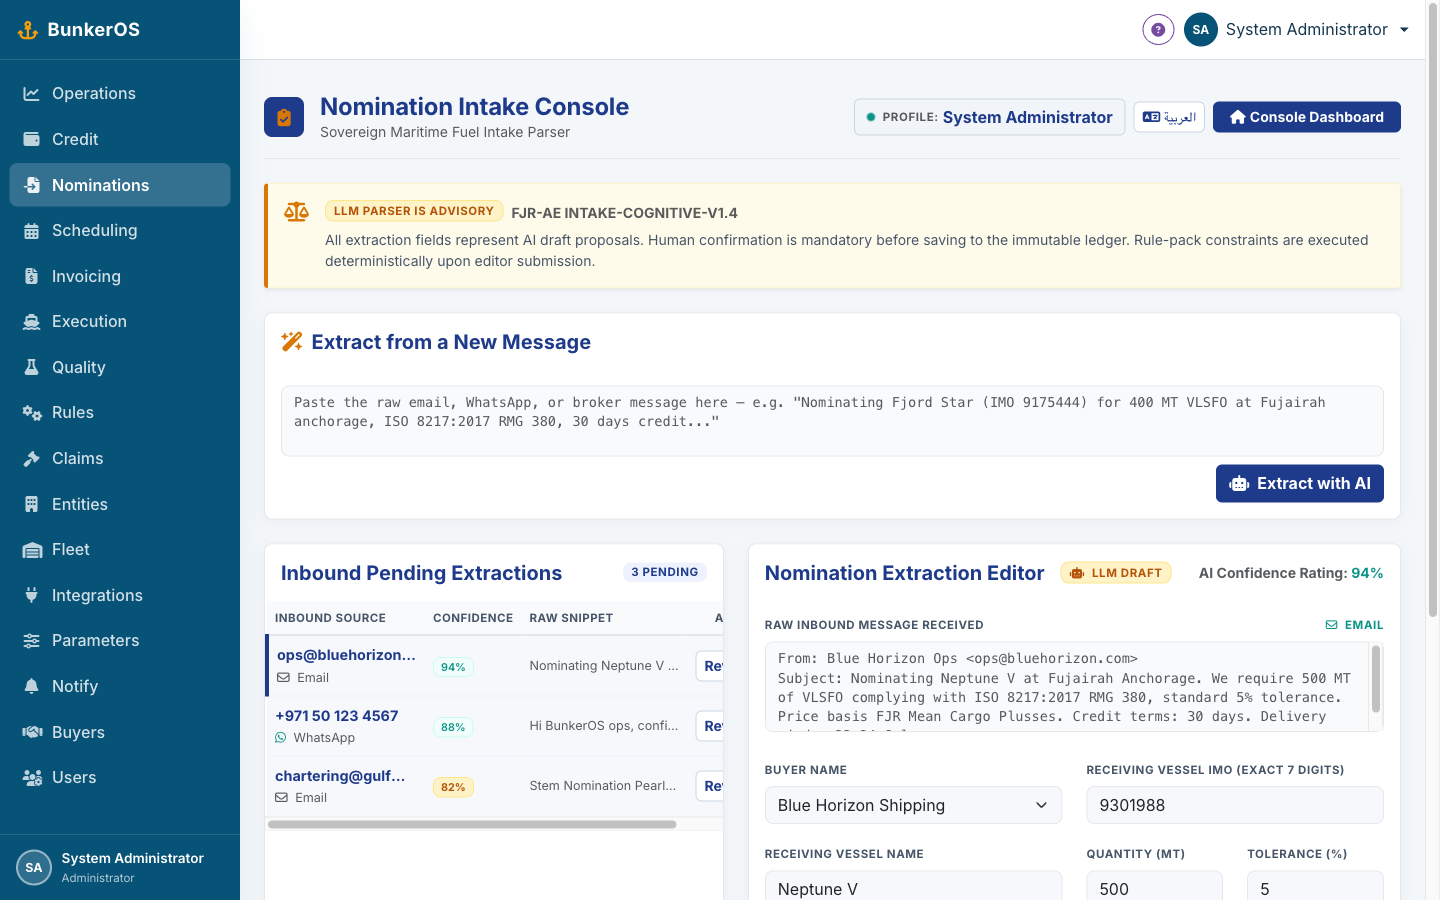Review the ops@bluehorizon extraction row button
The width and height of the screenshot is (1440, 900).
710,666
